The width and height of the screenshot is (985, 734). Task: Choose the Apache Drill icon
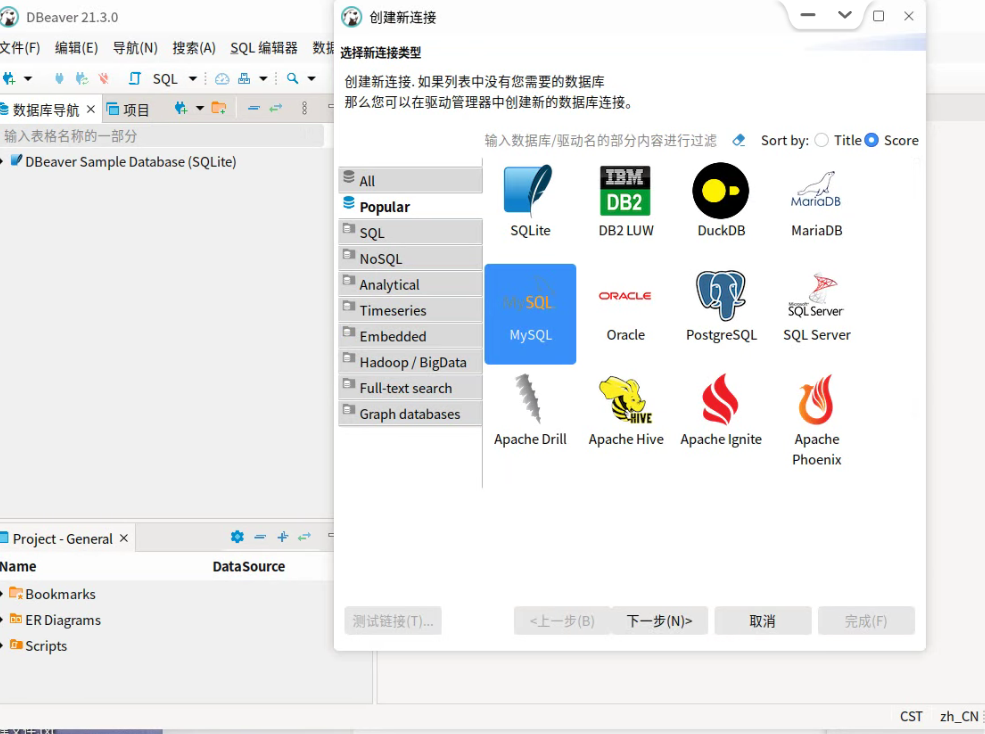530,410
